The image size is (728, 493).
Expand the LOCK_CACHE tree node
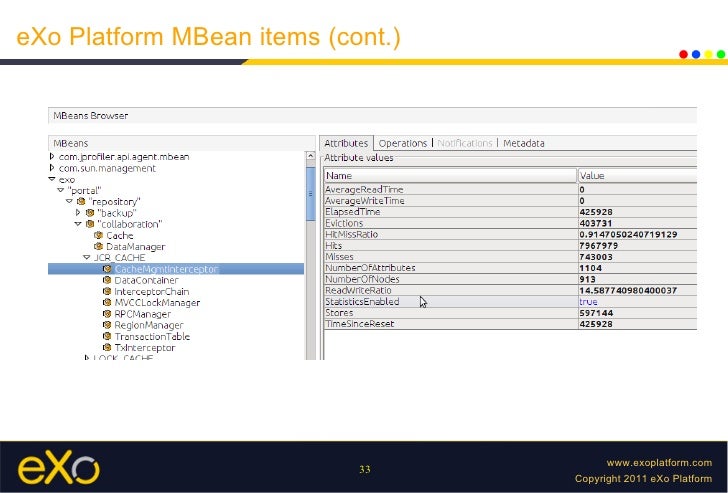[x=87, y=357]
